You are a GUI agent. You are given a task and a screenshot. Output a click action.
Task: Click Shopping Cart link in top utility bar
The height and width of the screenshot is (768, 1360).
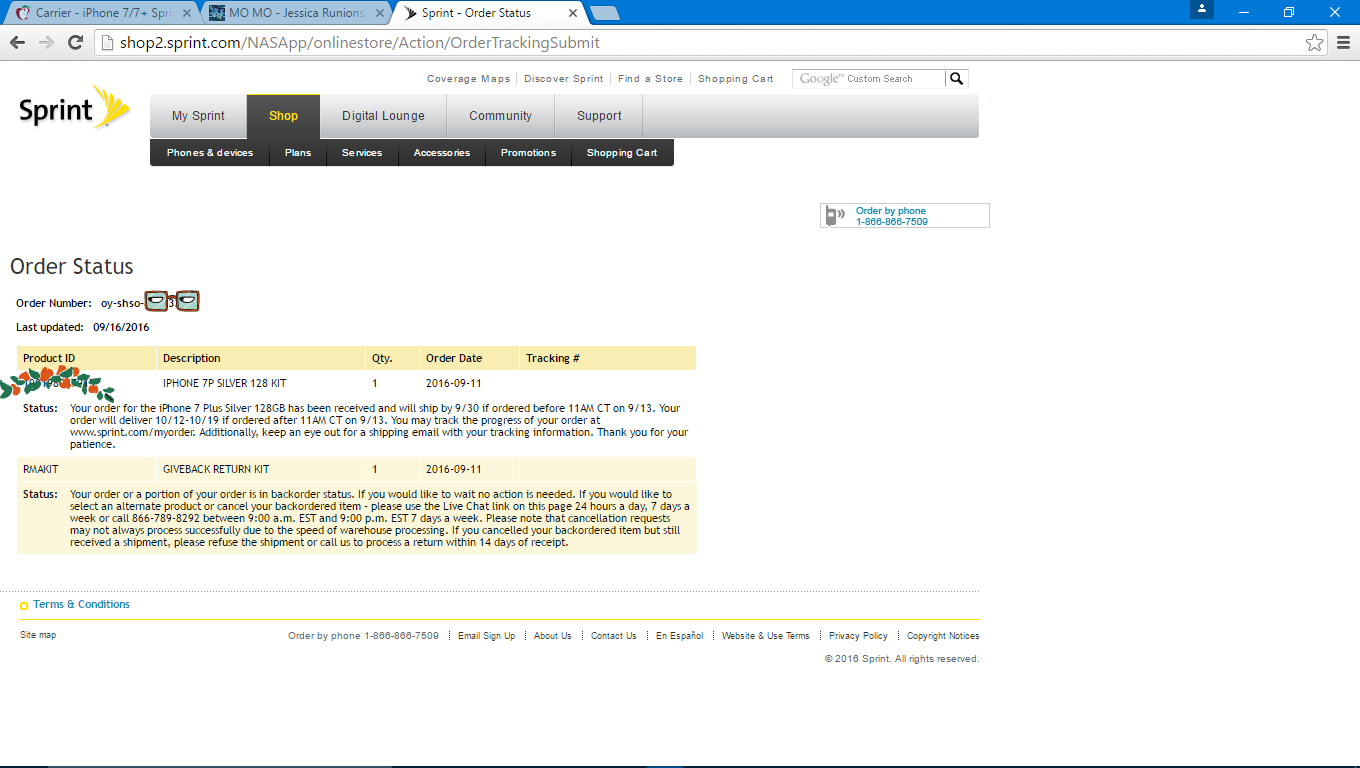click(736, 79)
